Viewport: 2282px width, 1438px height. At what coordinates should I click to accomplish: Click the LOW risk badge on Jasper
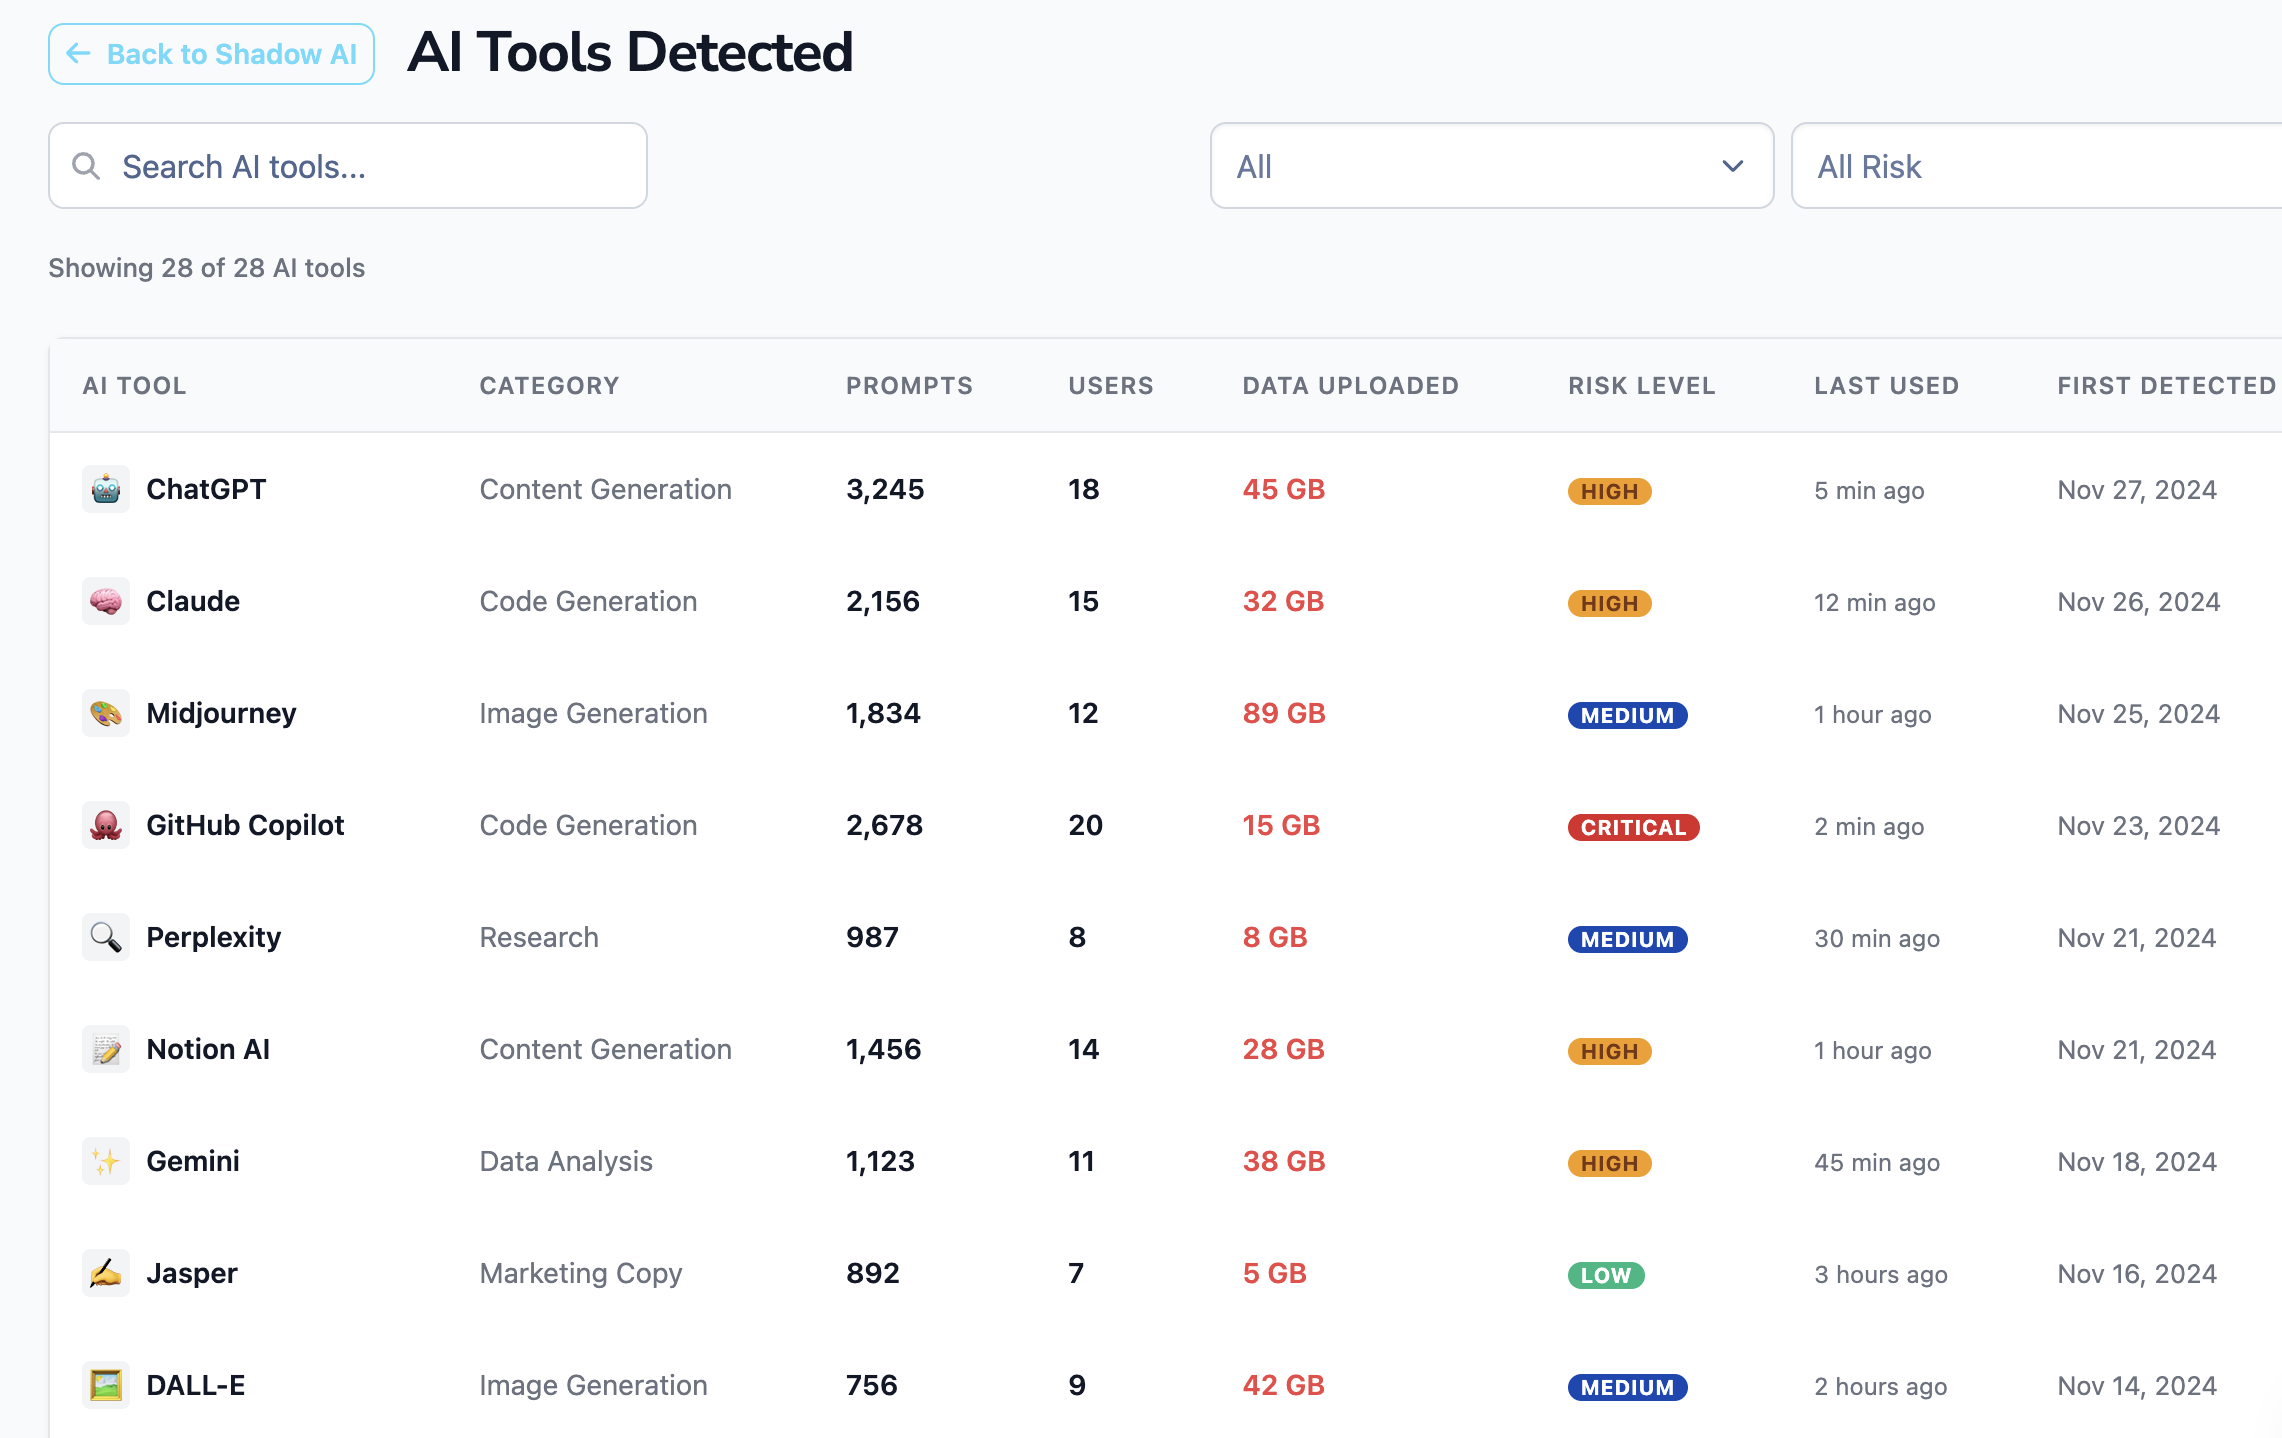[1605, 1275]
